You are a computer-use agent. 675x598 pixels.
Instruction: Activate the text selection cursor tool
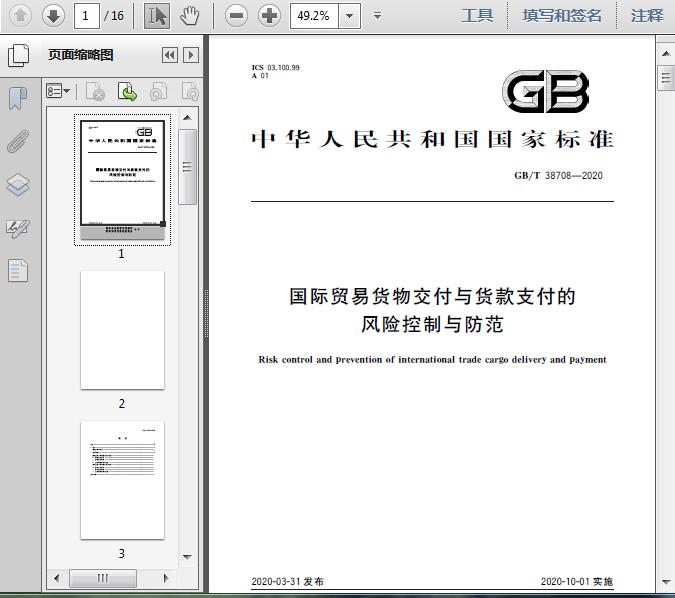click(157, 16)
